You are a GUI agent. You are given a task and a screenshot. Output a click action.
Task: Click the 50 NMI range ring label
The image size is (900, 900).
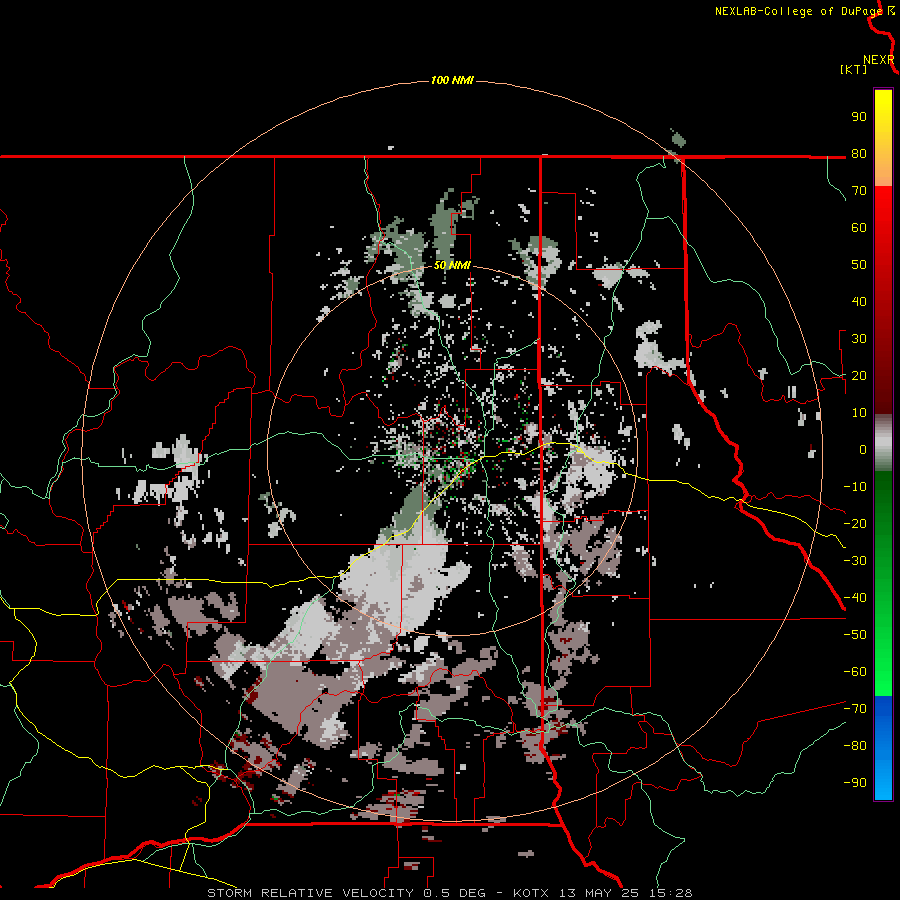point(452,265)
